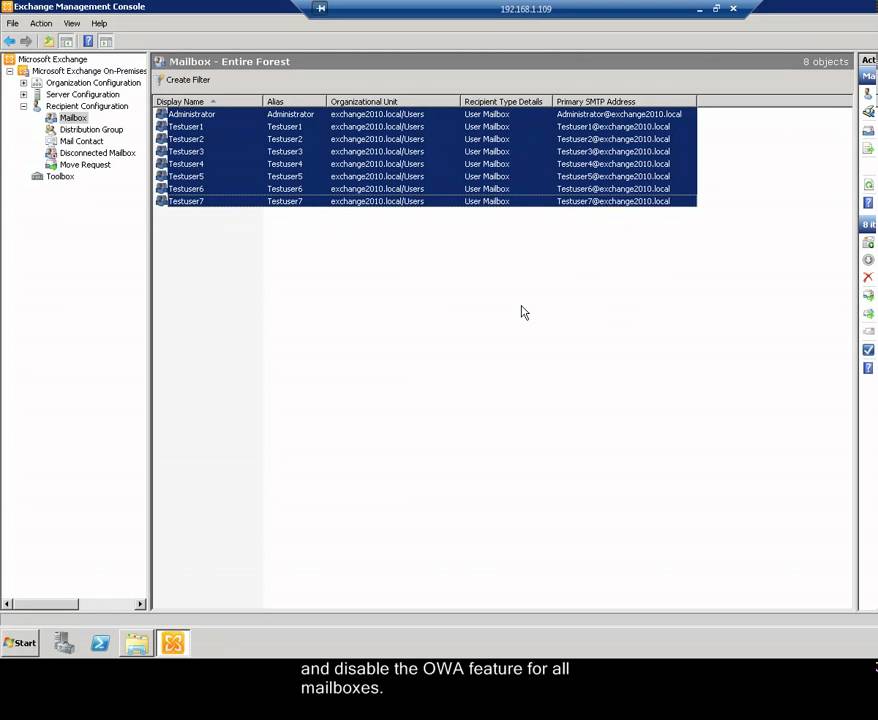The height and width of the screenshot is (720, 878).
Task: Select the Mailbox tree node
Action: pos(73,118)
